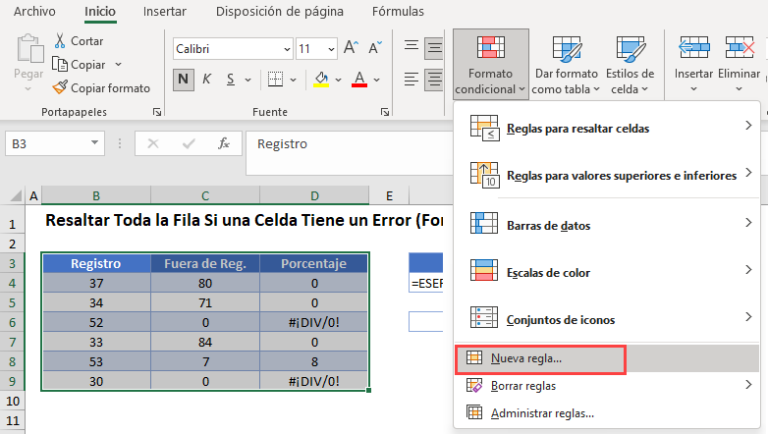Click the yellow fill color button
This screenshot has height=434, width=768.
pyautogui.click(x=321, y=79)
